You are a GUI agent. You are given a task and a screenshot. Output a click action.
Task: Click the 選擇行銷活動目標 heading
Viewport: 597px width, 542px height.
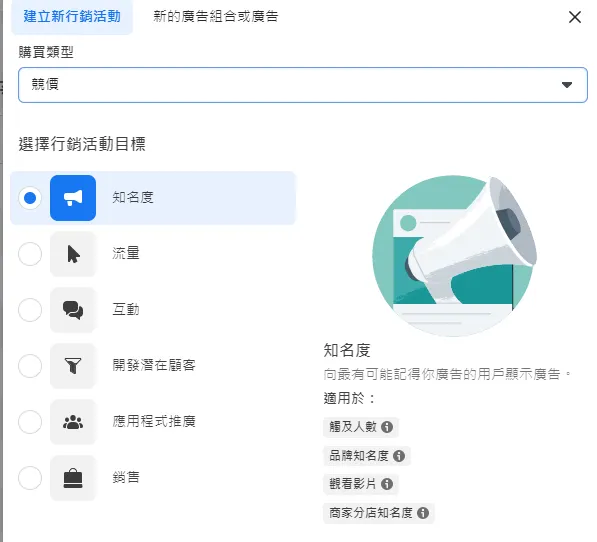[x=82, y=144]
